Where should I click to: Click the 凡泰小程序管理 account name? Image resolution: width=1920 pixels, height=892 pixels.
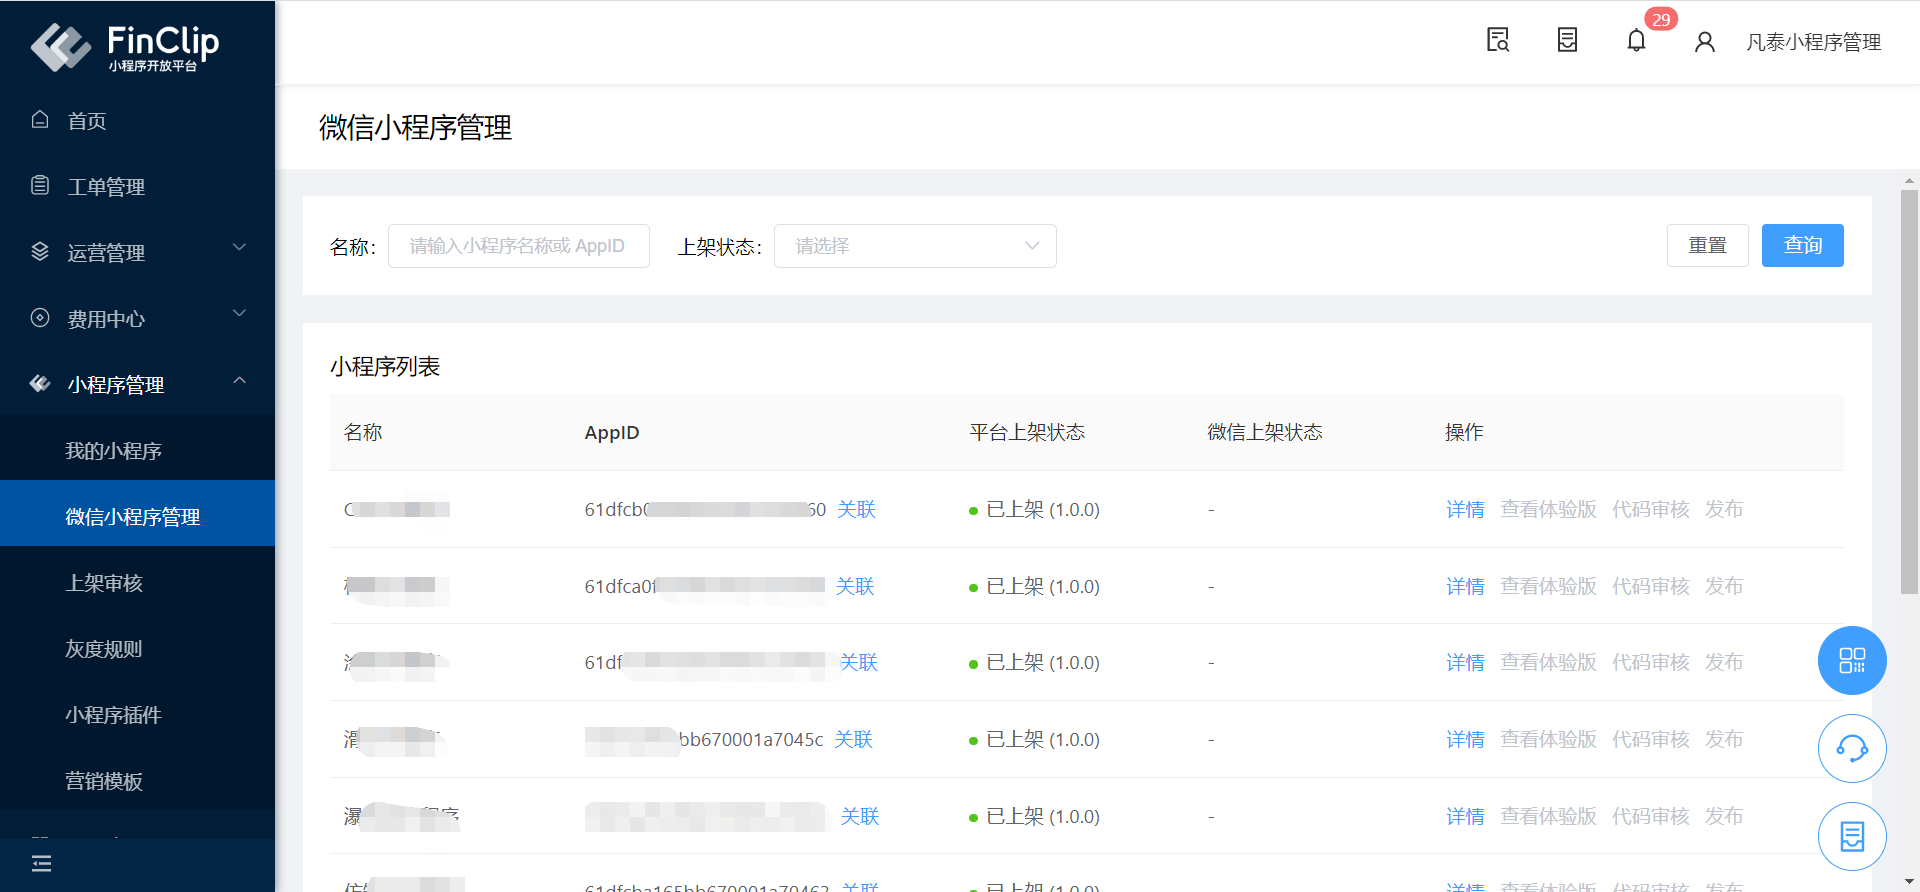coord(1813,42)
